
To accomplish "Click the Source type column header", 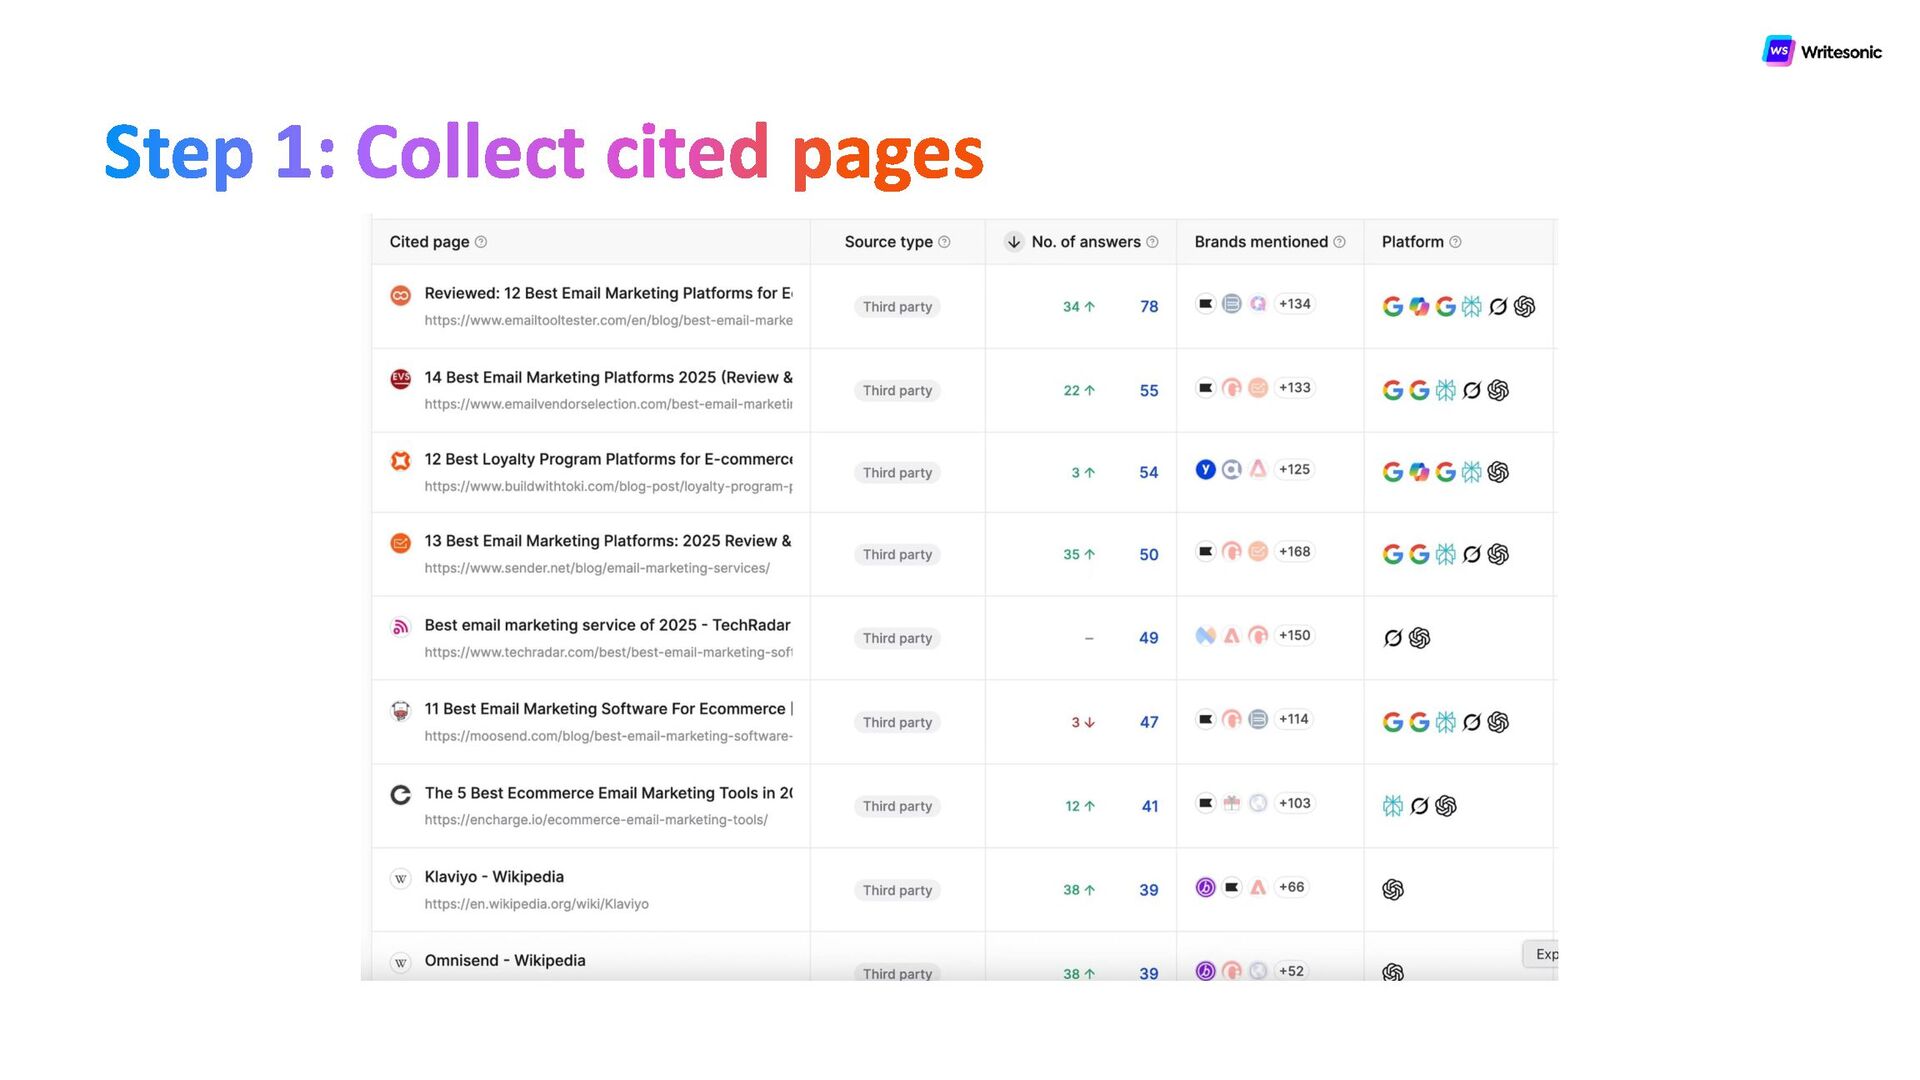I will 888,242.
